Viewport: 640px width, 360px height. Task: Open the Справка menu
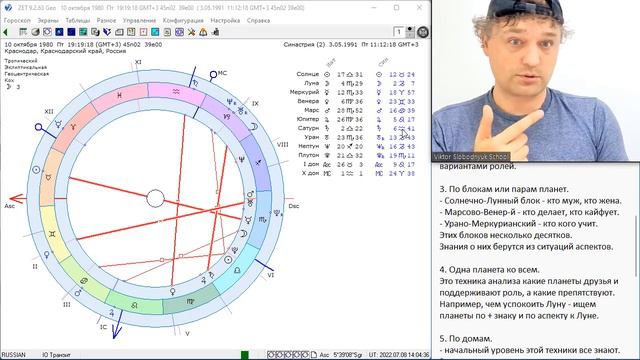(258, 20)
